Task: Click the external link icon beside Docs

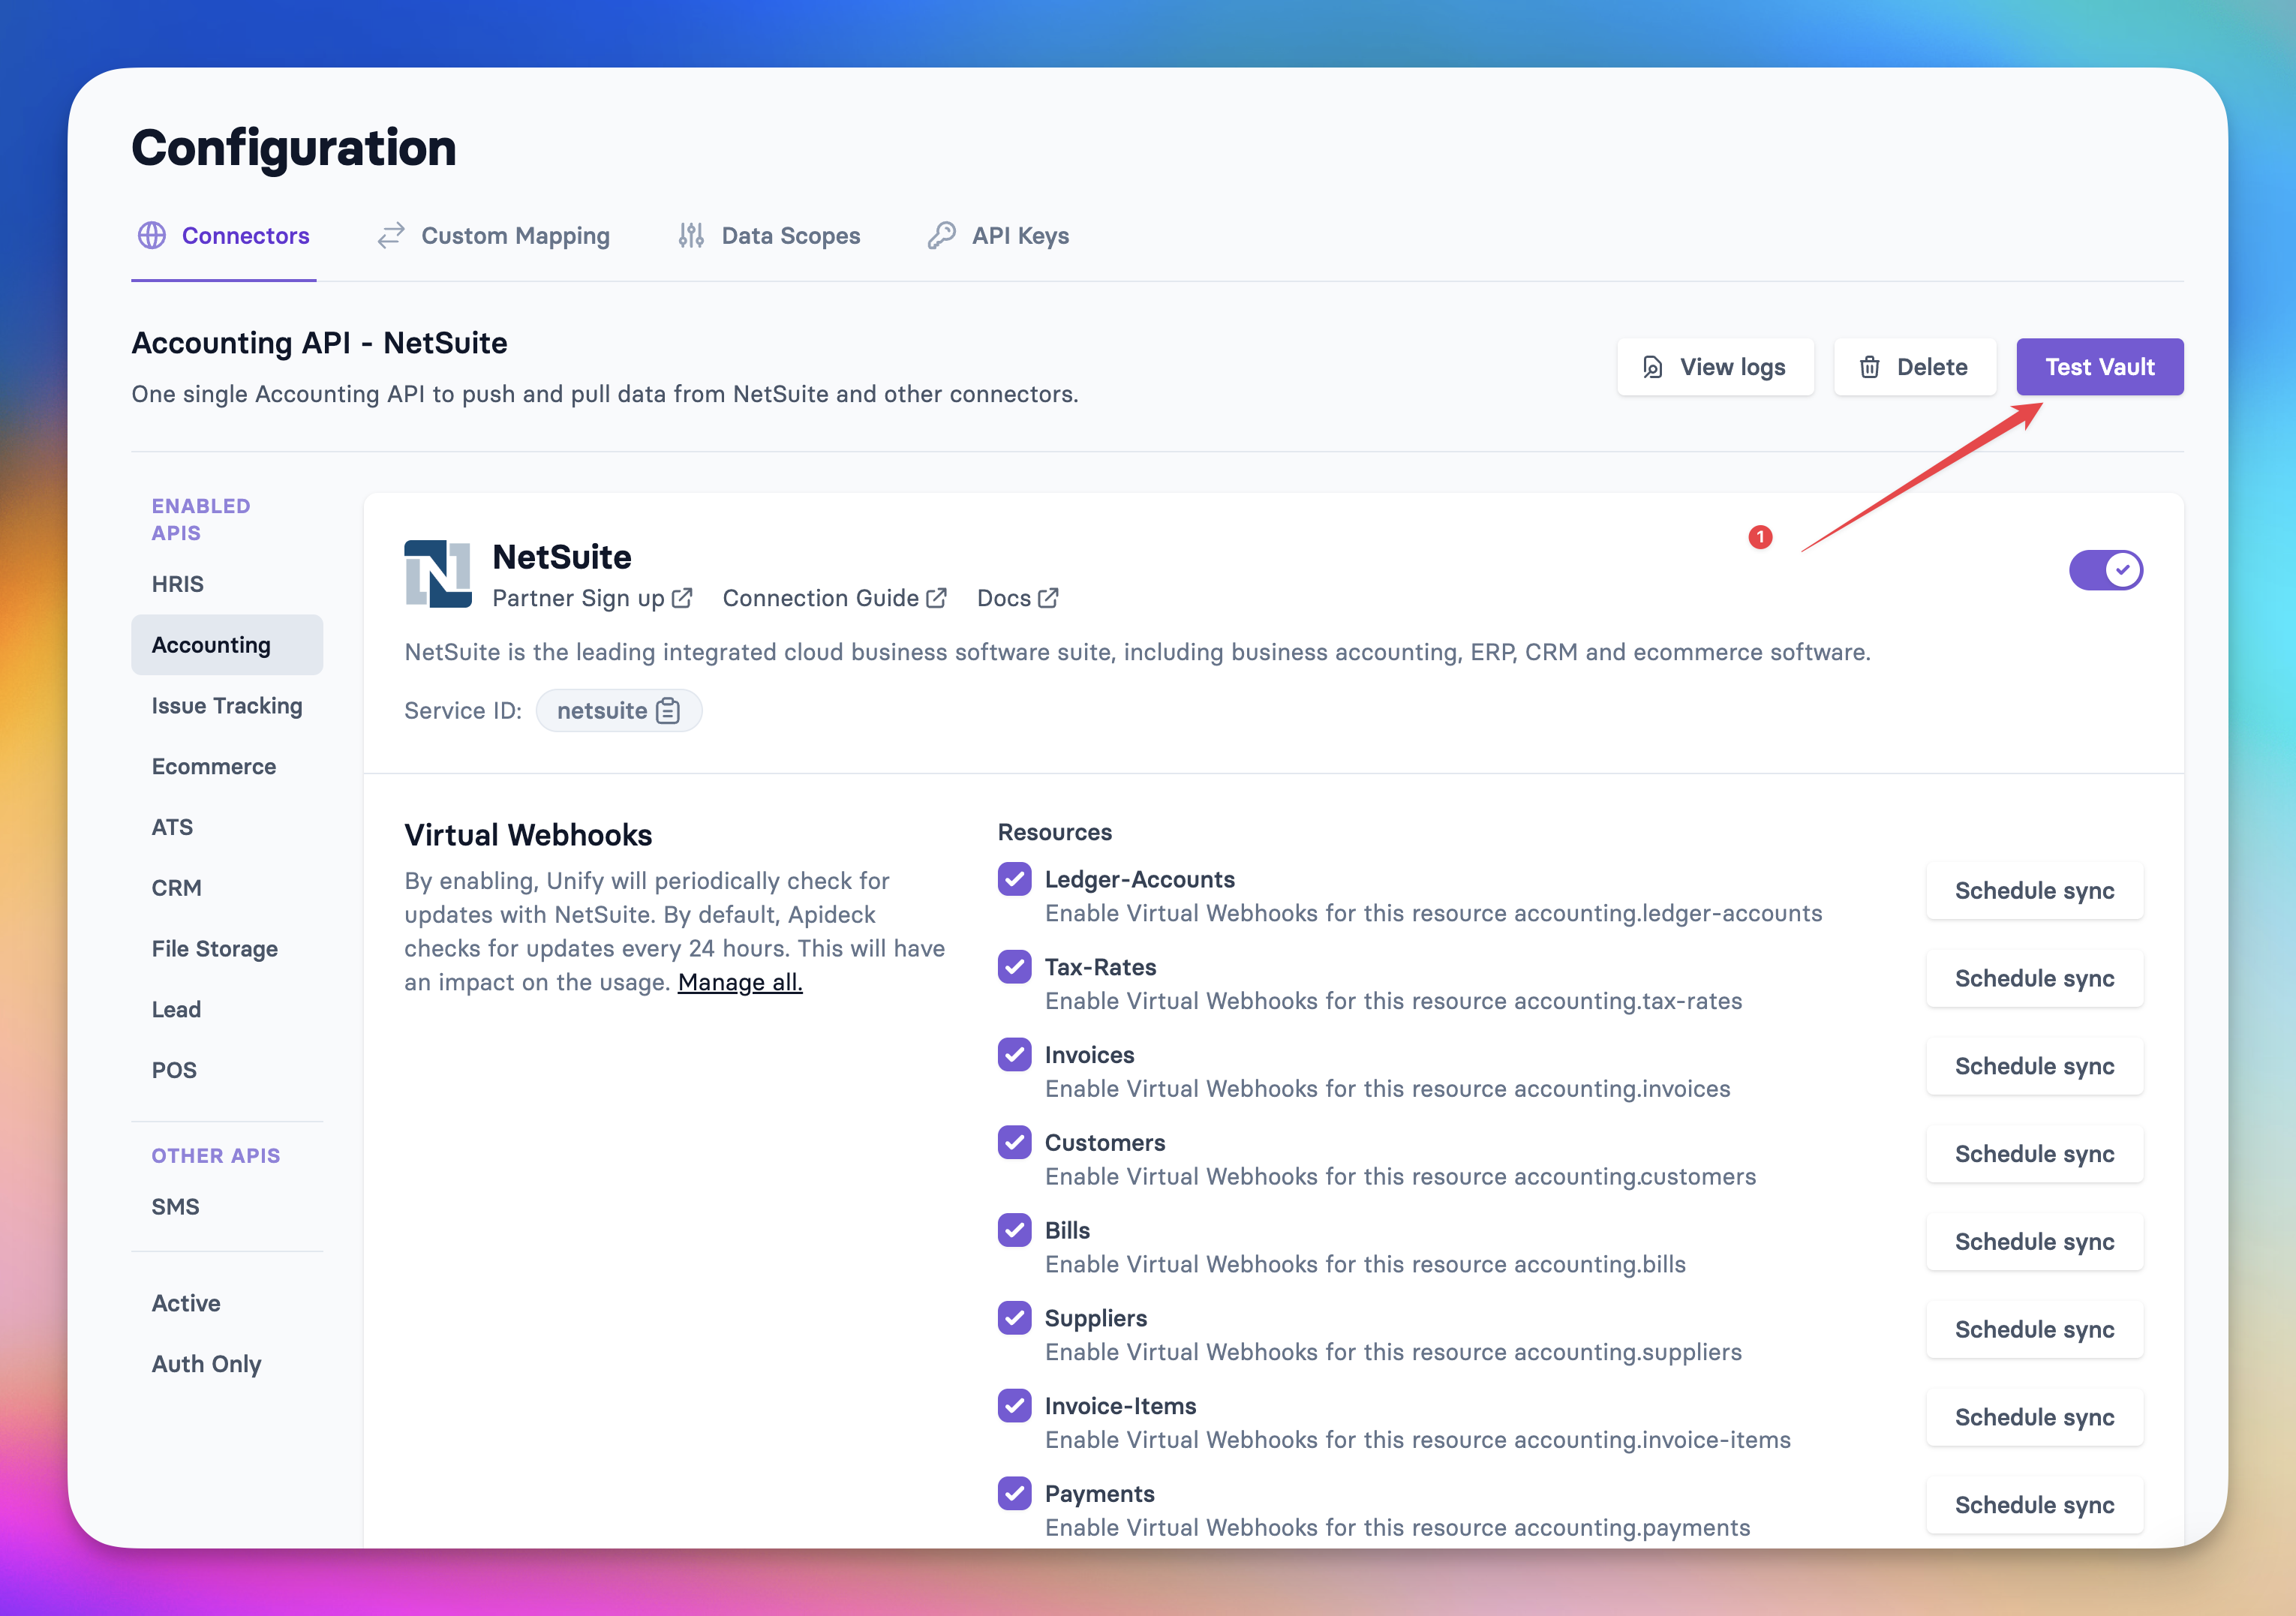Action: coord(1048,598)
